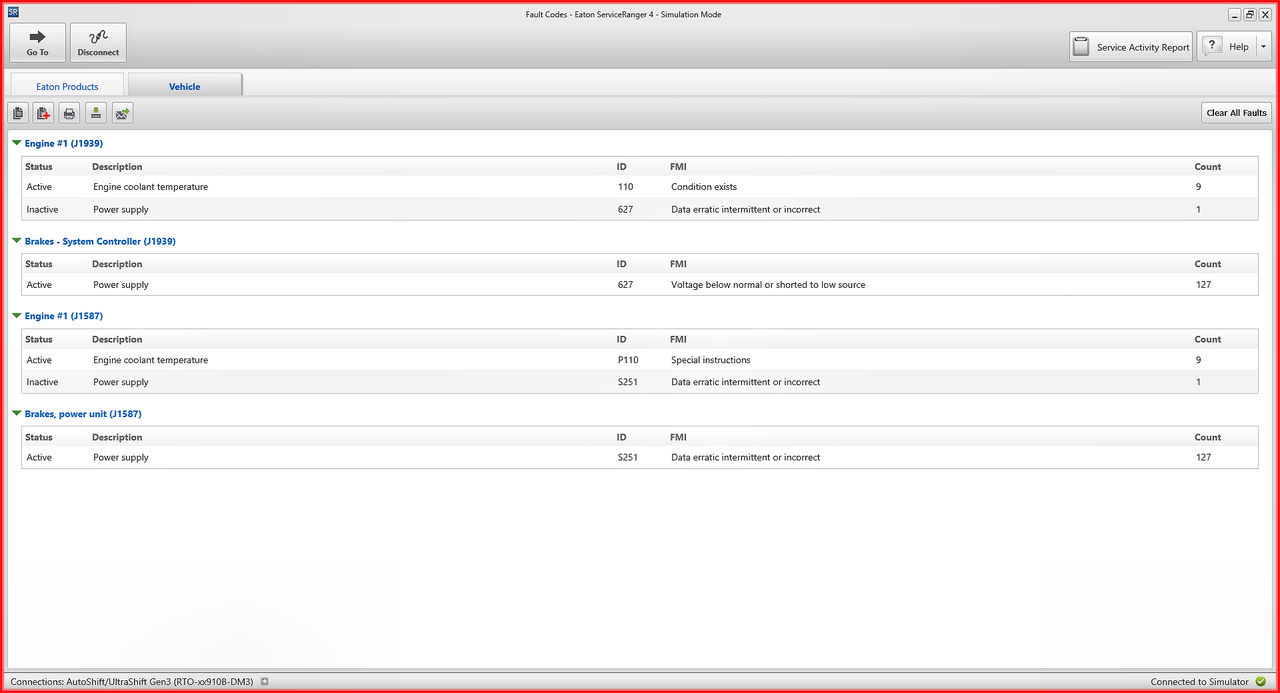Click Status header in Brakes - System Controller table
Viewport: 1280px width, 693px height.
(x=39, y=264)
